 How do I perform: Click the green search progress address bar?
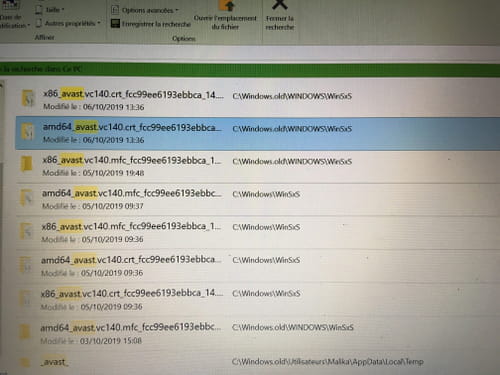(250, 69)
